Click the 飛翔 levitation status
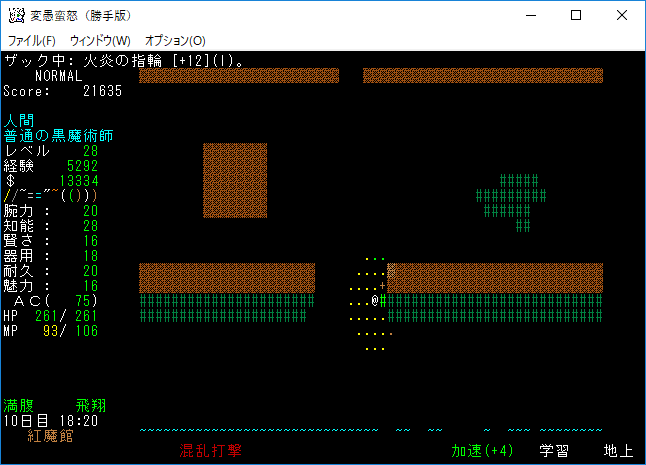646x465 pixels. tap(91, 406)
